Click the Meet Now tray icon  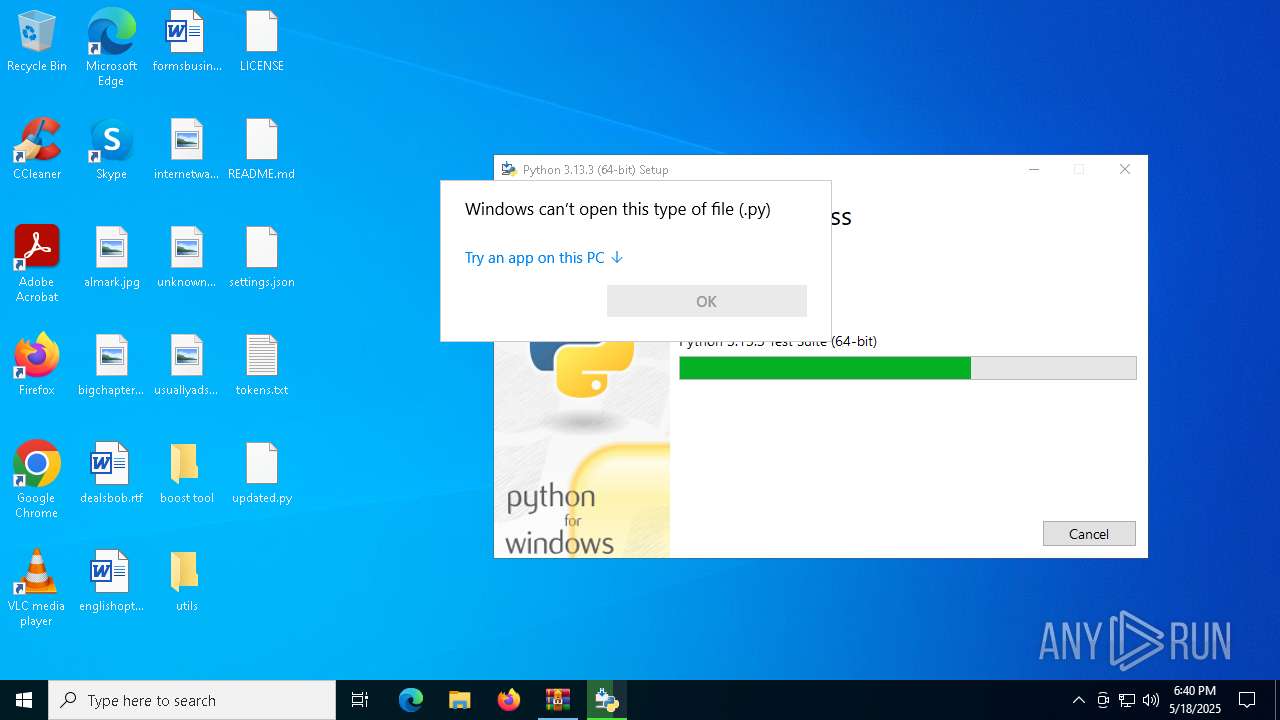tap(1103, 700)
